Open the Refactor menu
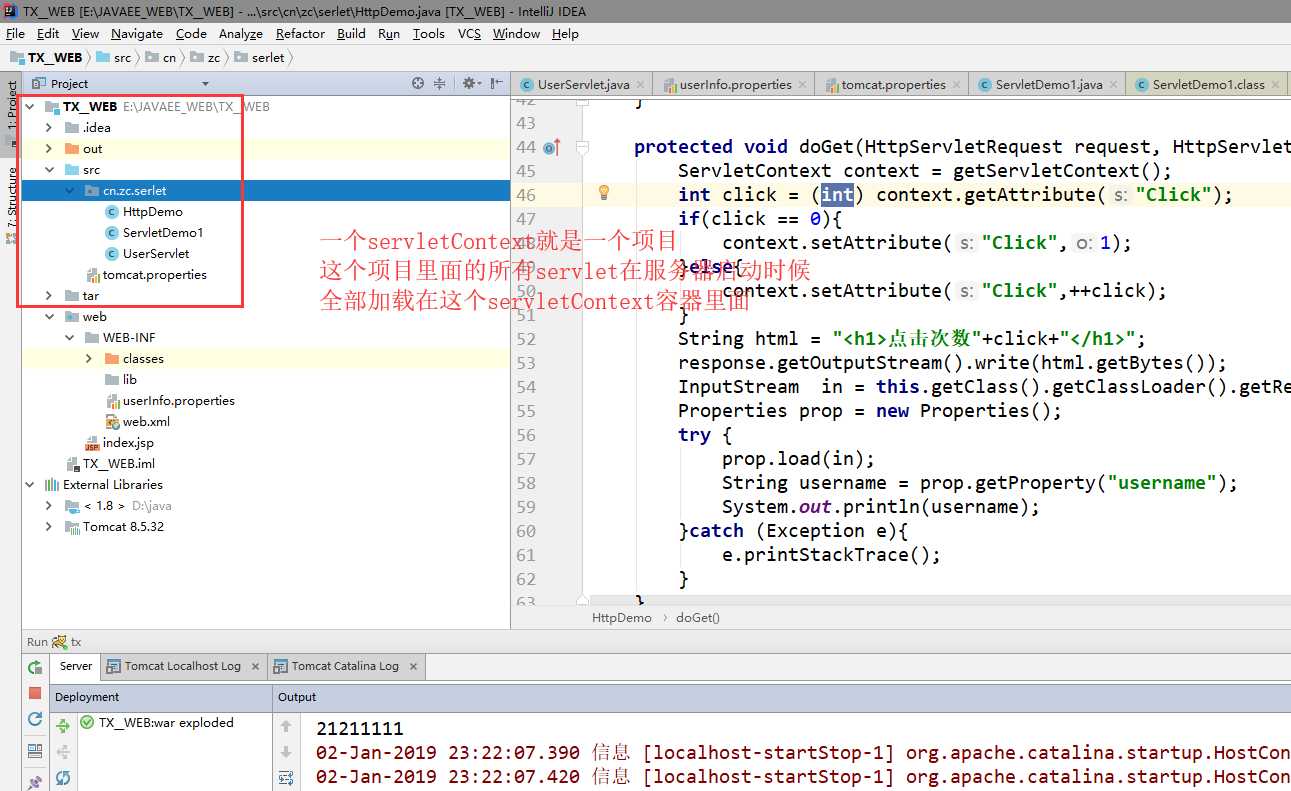This screenshot has width=1291, height=791. pos(300,34)
